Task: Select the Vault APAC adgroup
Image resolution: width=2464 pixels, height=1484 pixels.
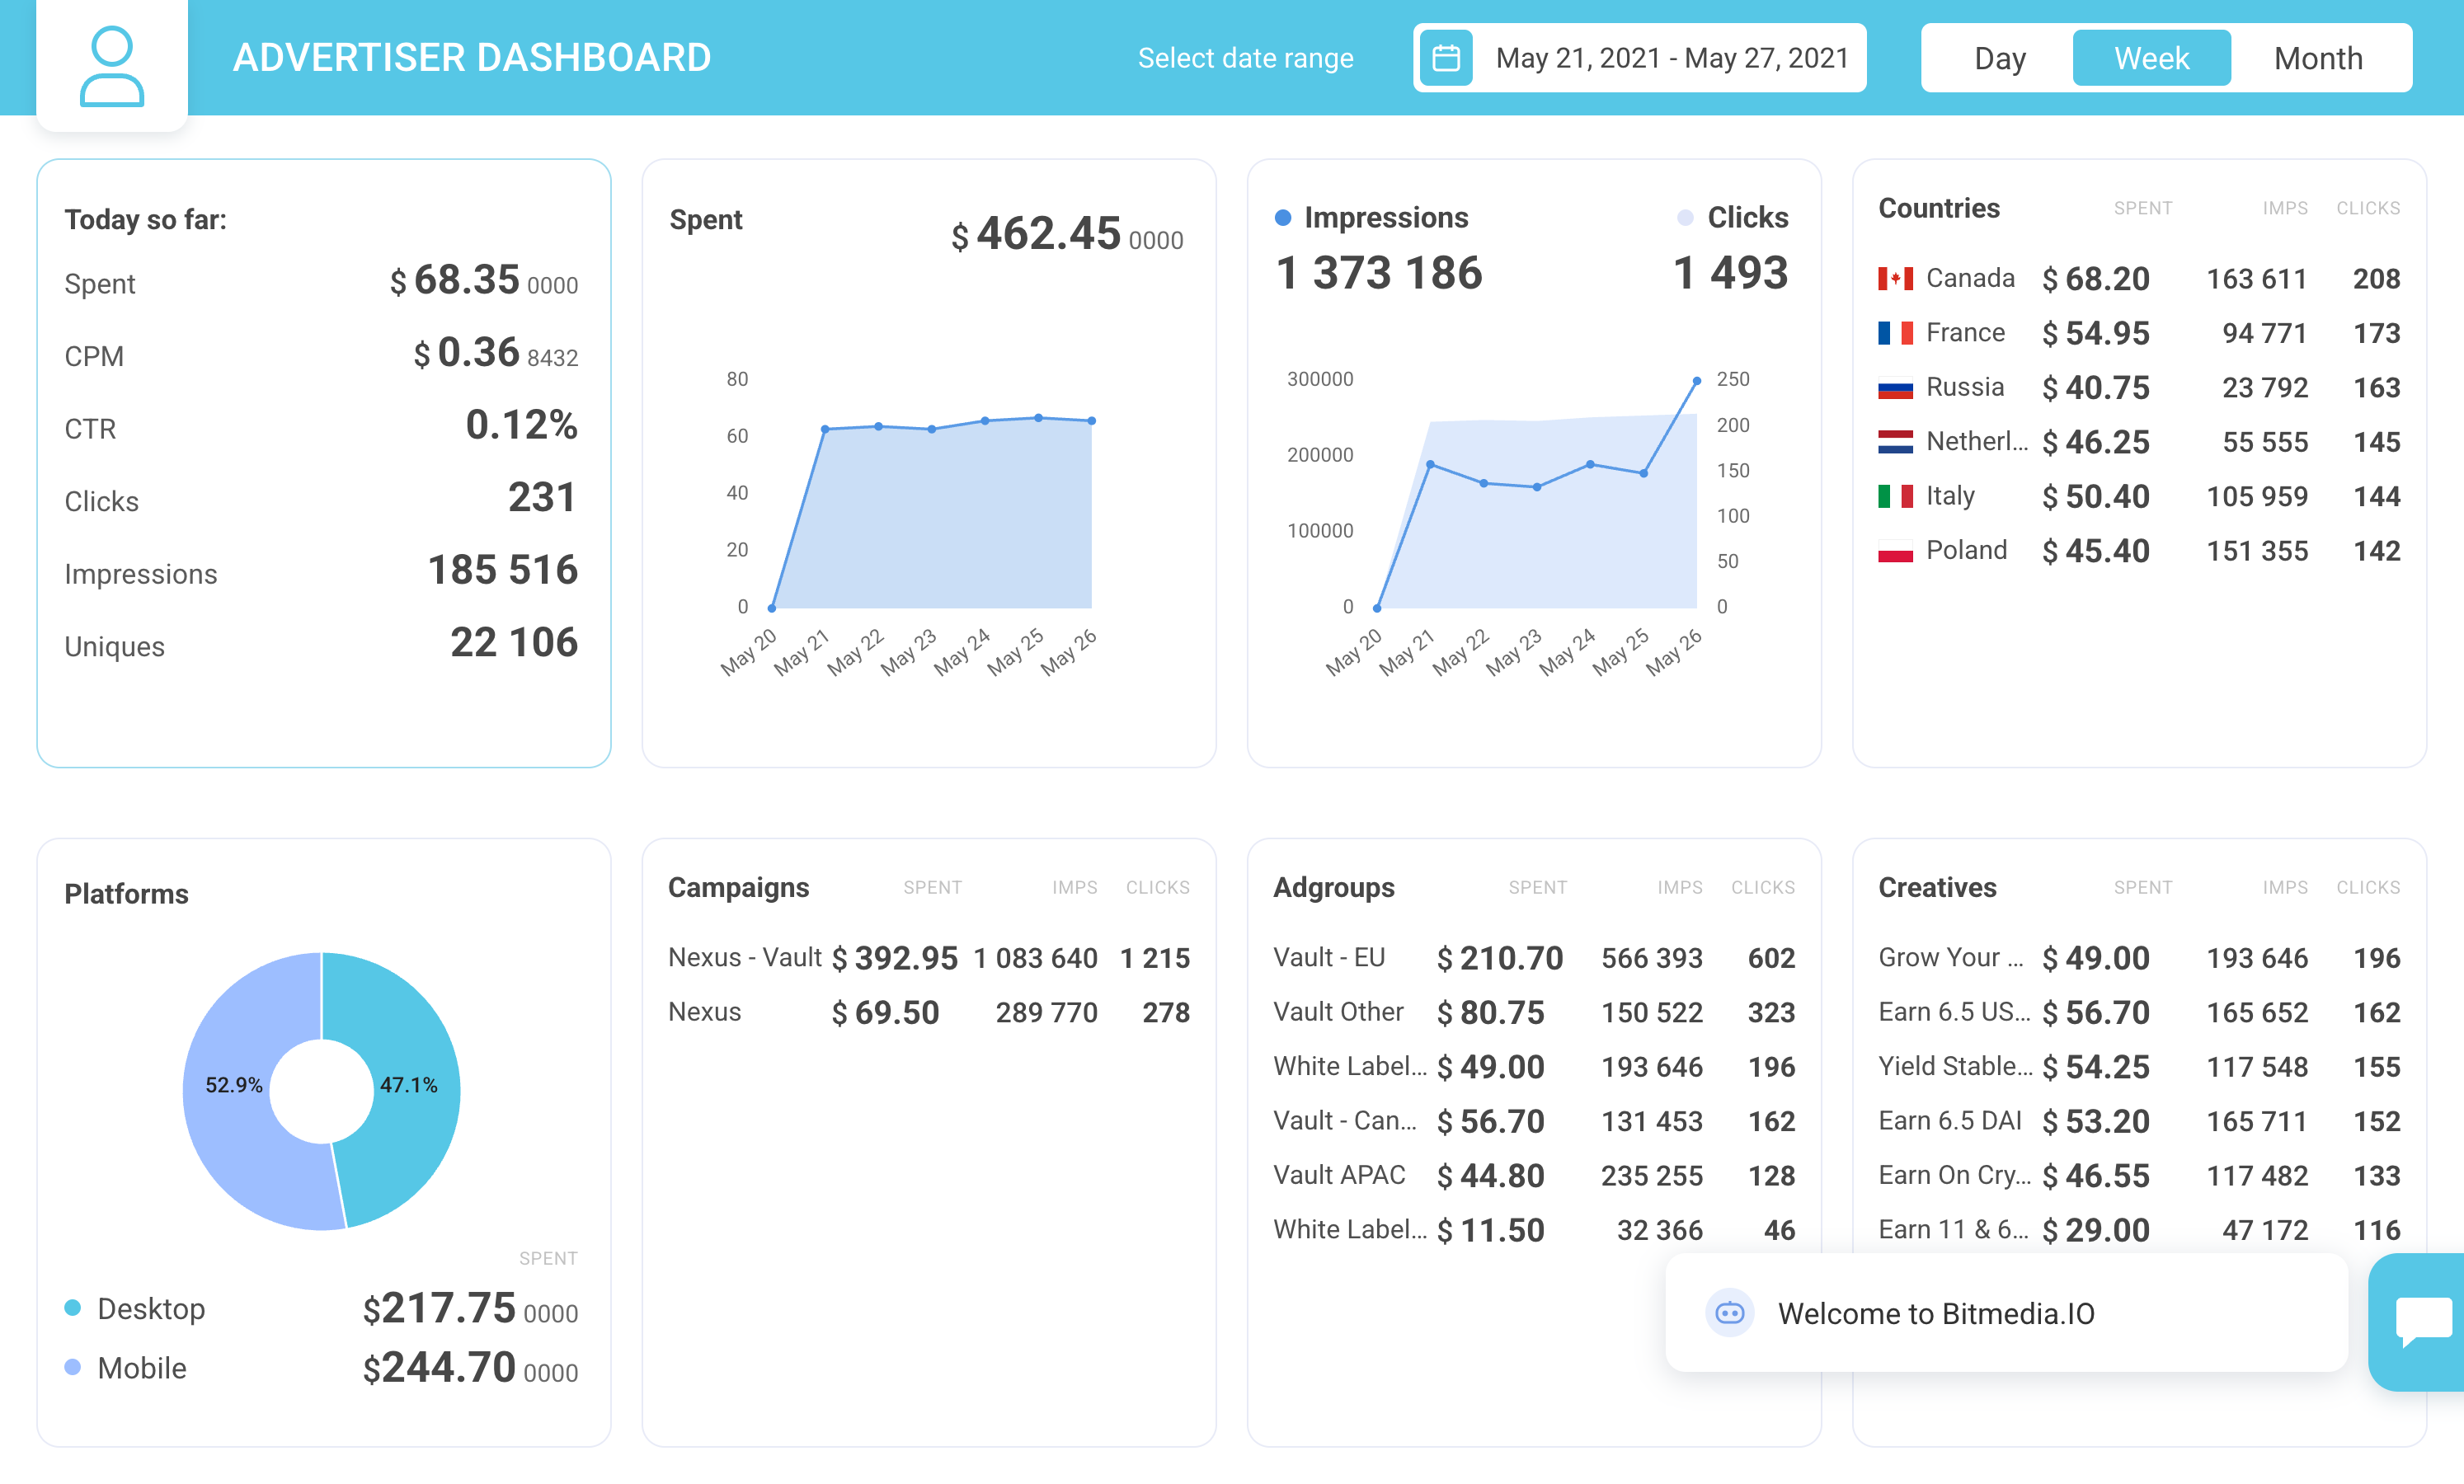Action: tap(1533, 1175)
